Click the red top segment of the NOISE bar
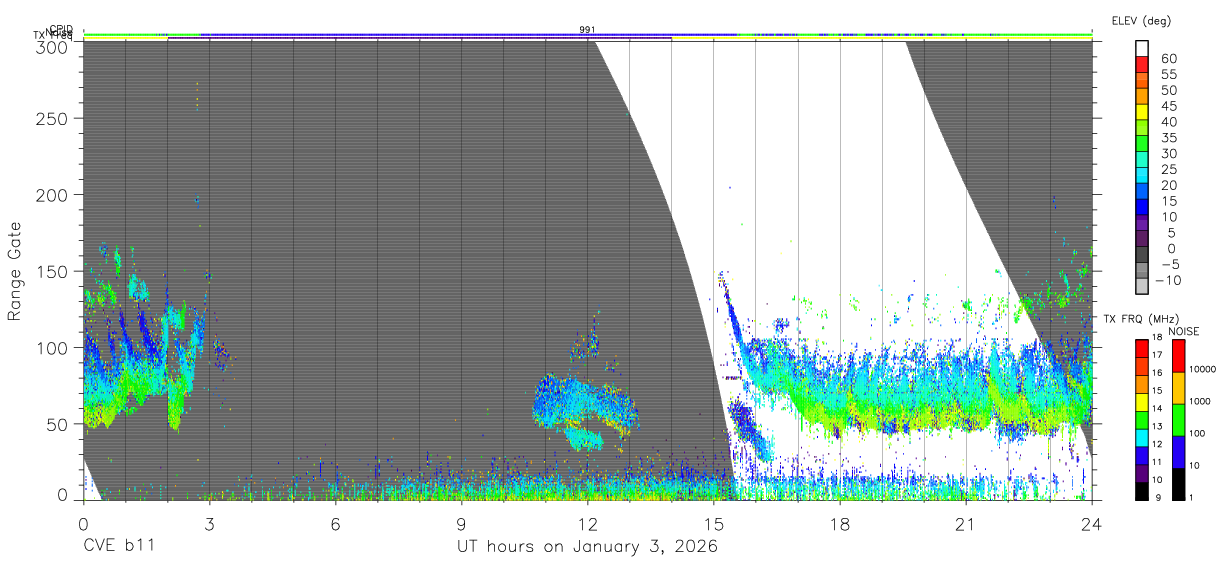 tap(1178, 356)
